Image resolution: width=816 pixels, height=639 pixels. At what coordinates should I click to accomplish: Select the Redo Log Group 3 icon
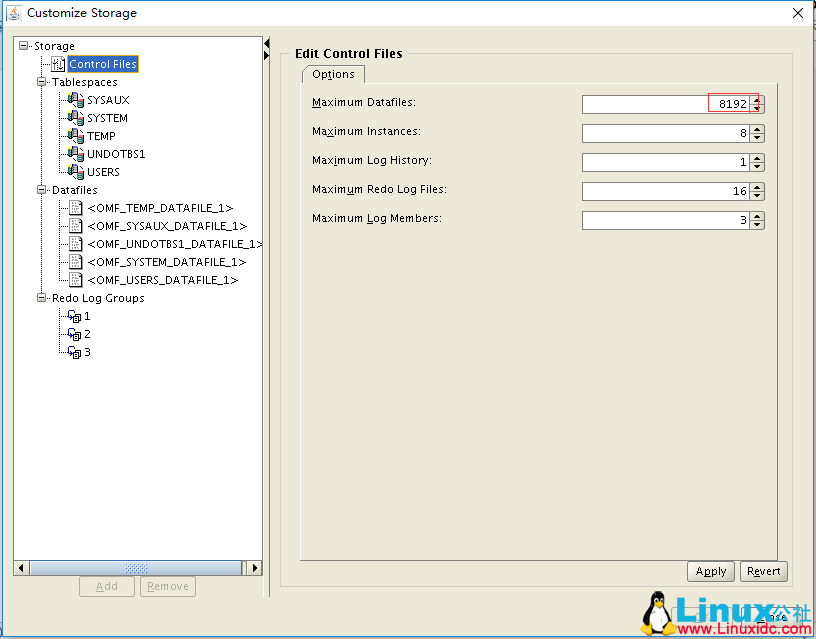(x=77, y=352)
